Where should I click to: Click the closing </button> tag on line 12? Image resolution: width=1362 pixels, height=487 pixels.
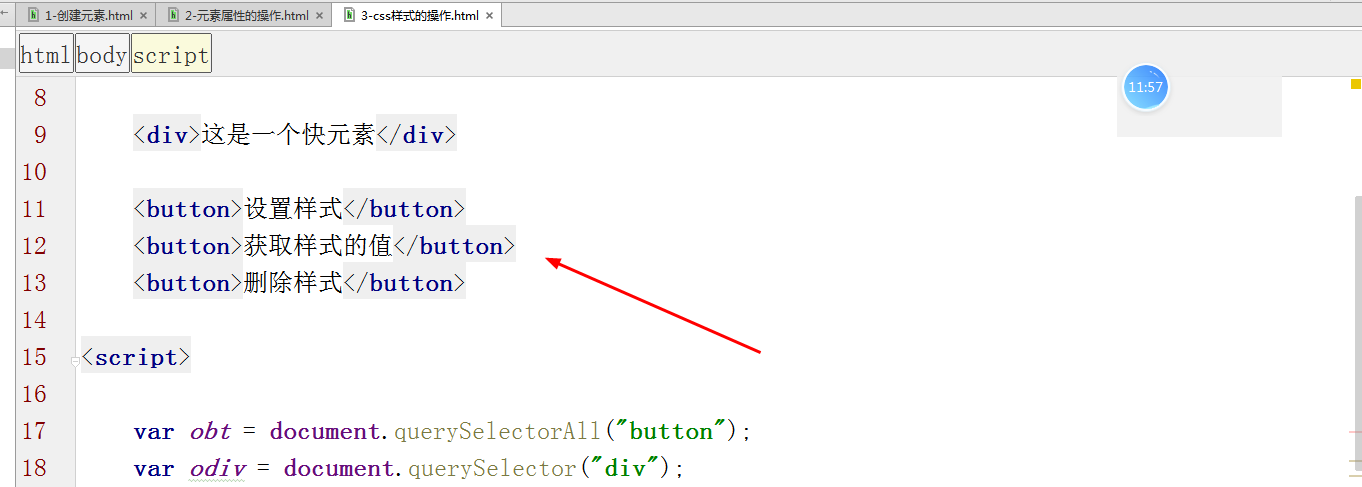click(x=455, y=246)
